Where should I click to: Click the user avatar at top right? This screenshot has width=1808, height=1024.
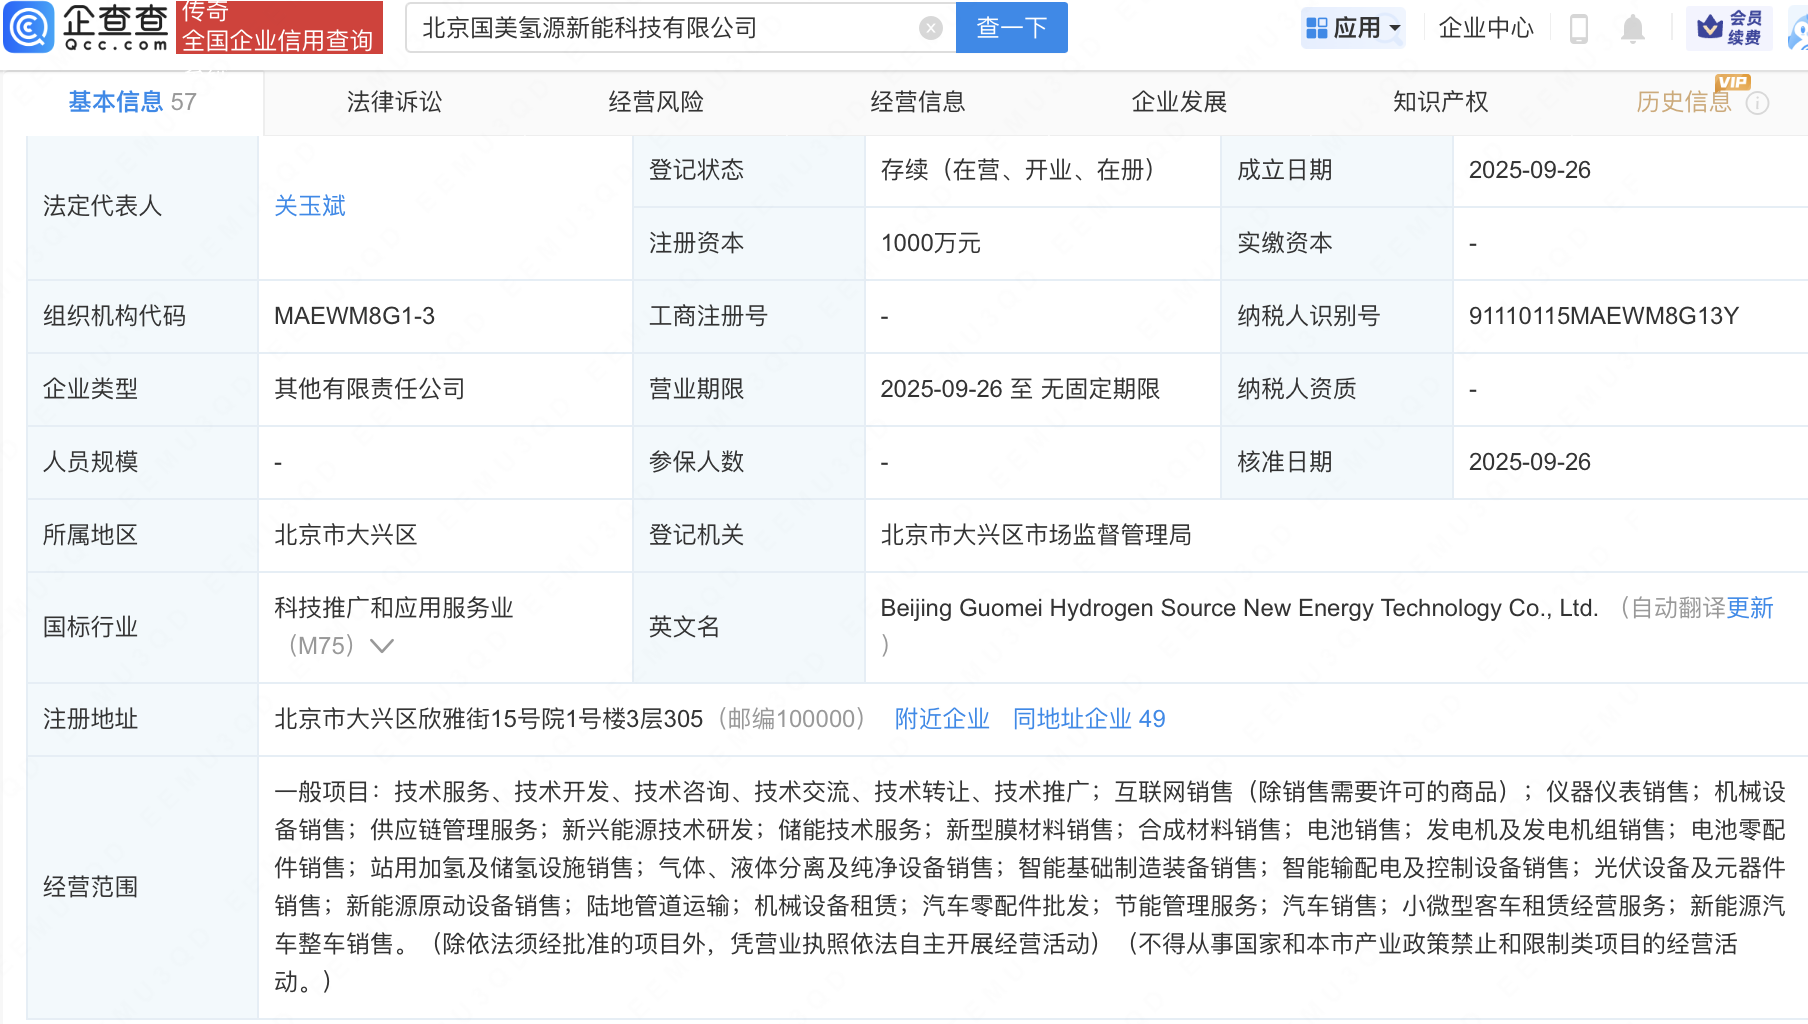tap(1798, 30)
